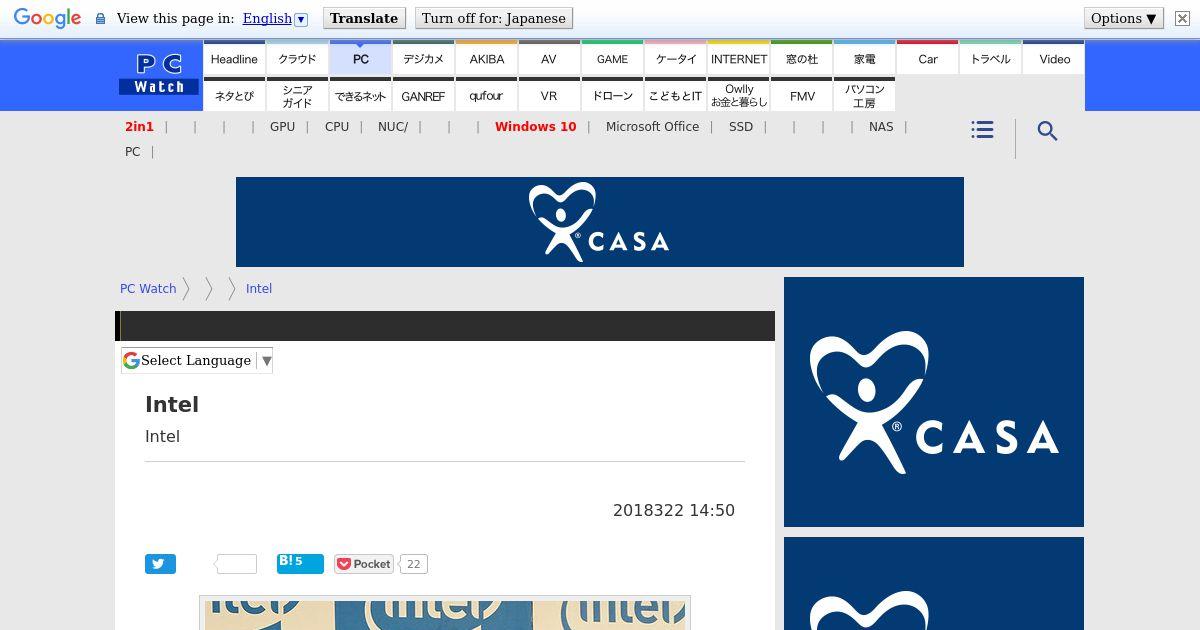Select the PC tab
The height and width of the screenshot is (630, 1200).
tap(360, 59)
